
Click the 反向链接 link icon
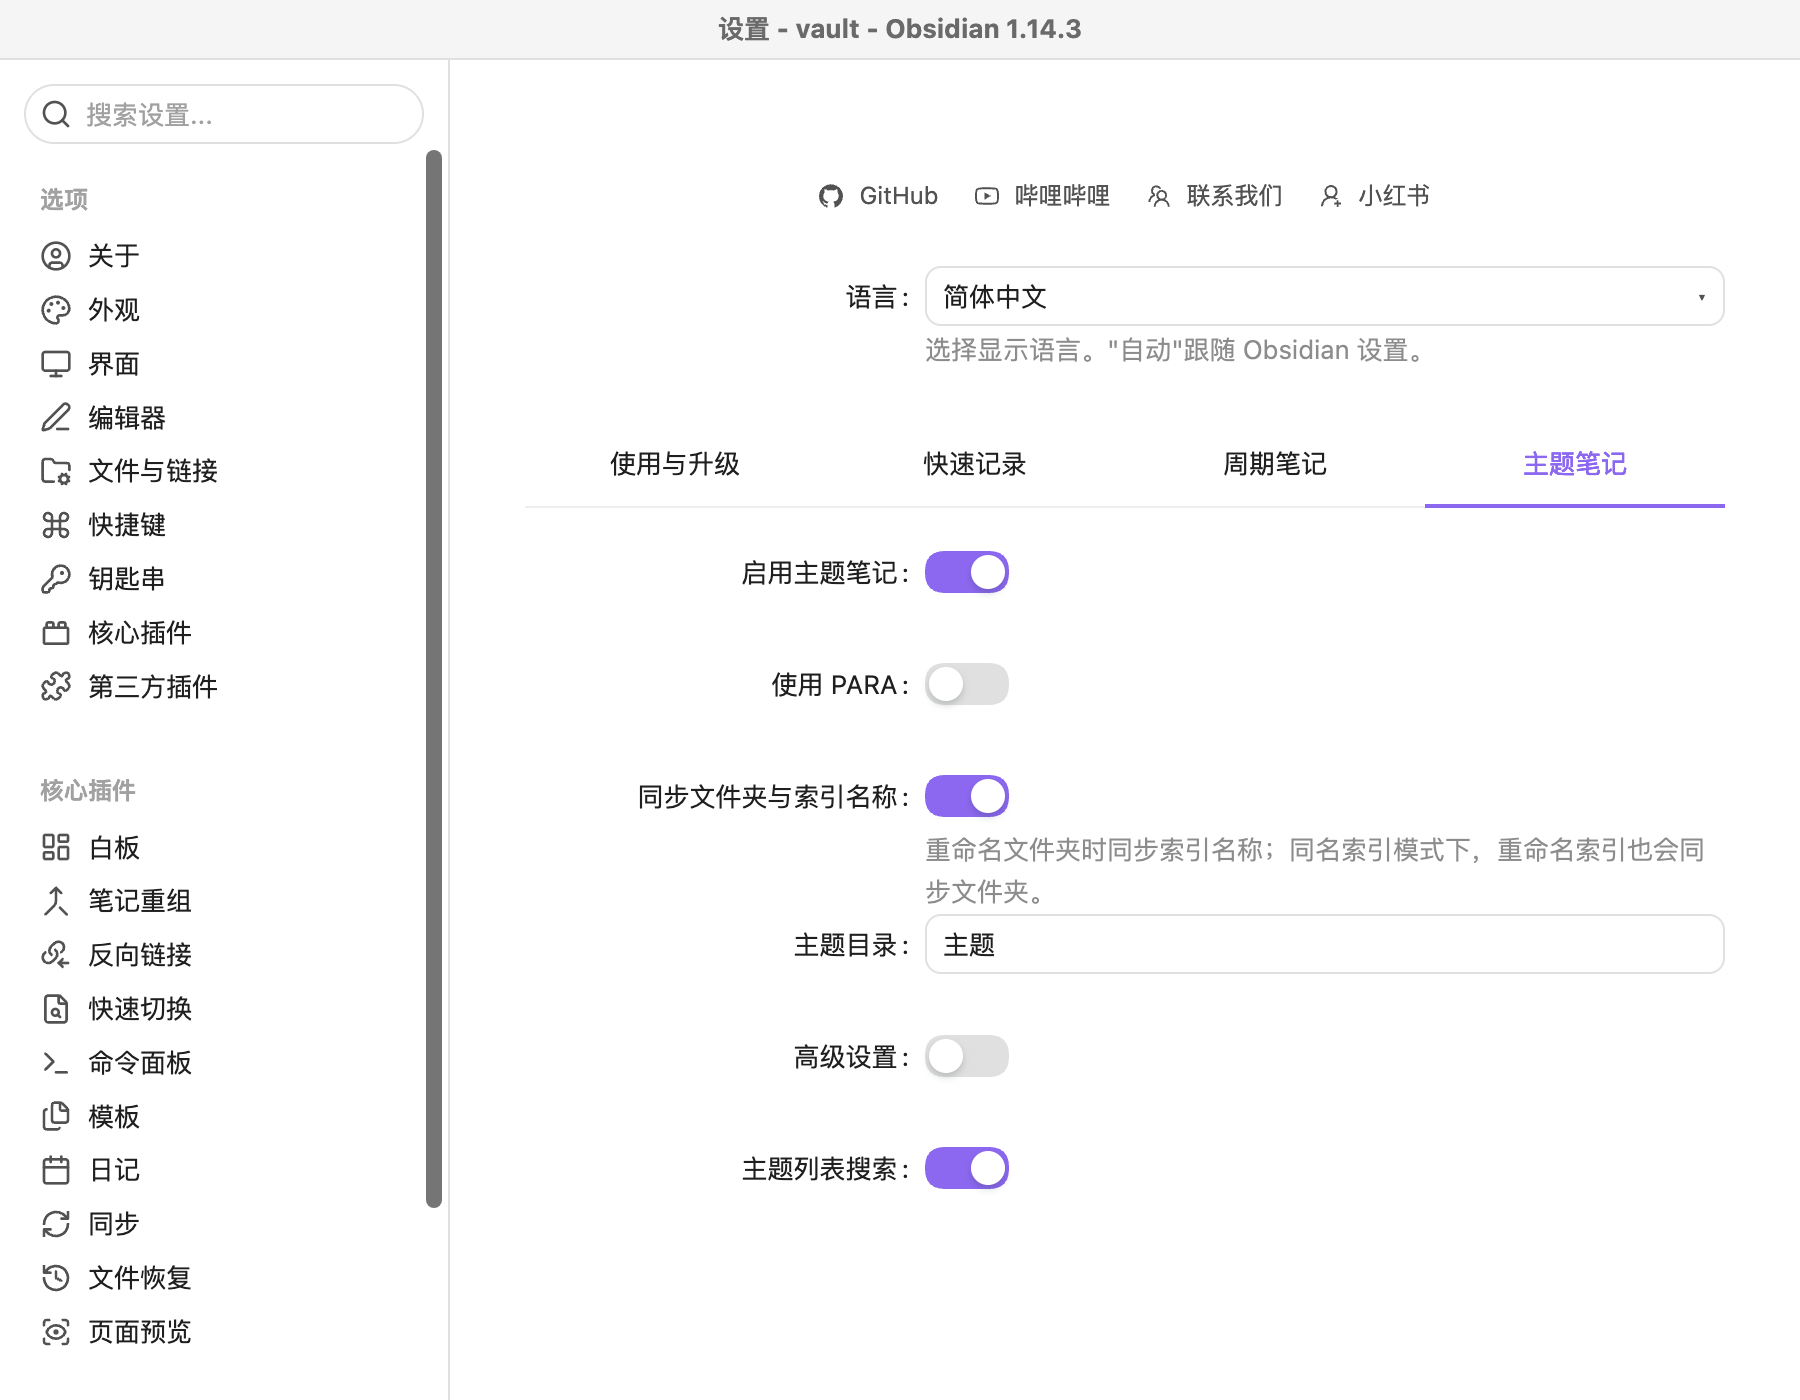point(56,955)
